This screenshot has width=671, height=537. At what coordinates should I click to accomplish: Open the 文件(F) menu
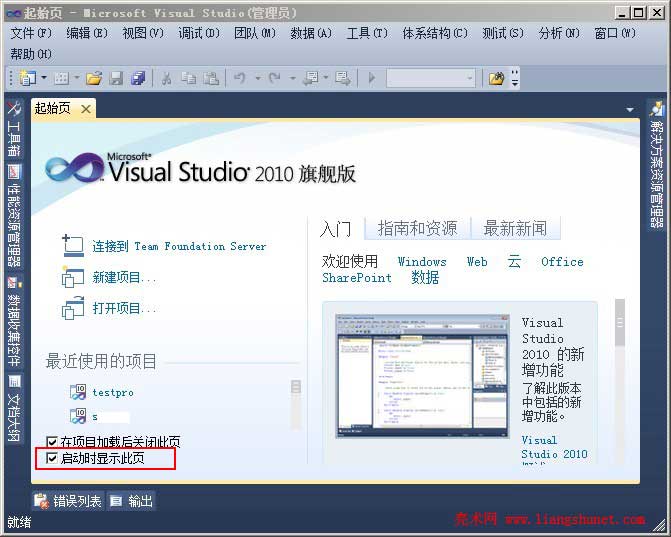click(31, 33)
